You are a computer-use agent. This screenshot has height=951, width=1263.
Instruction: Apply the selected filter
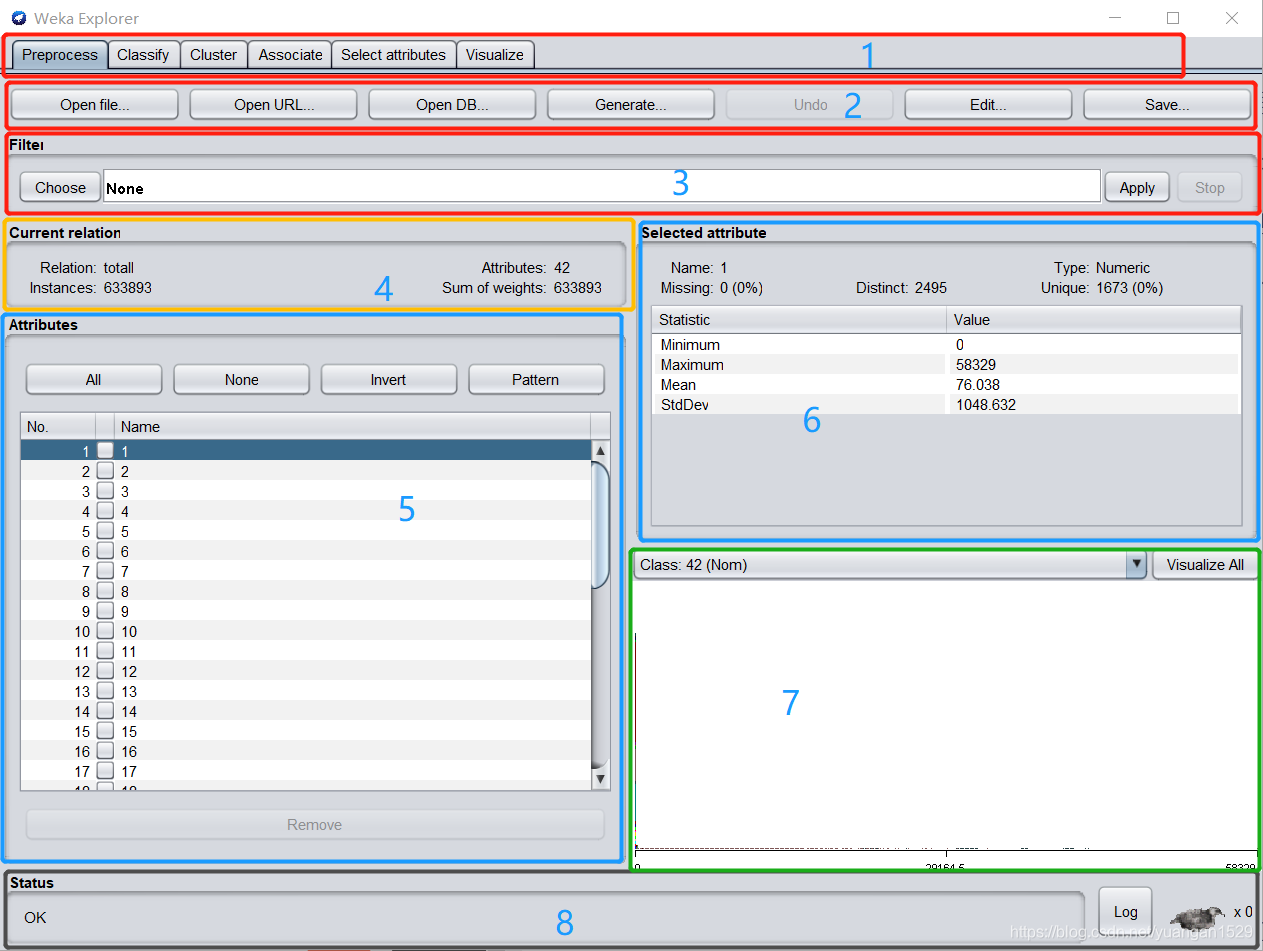(x=1137, y=187)
